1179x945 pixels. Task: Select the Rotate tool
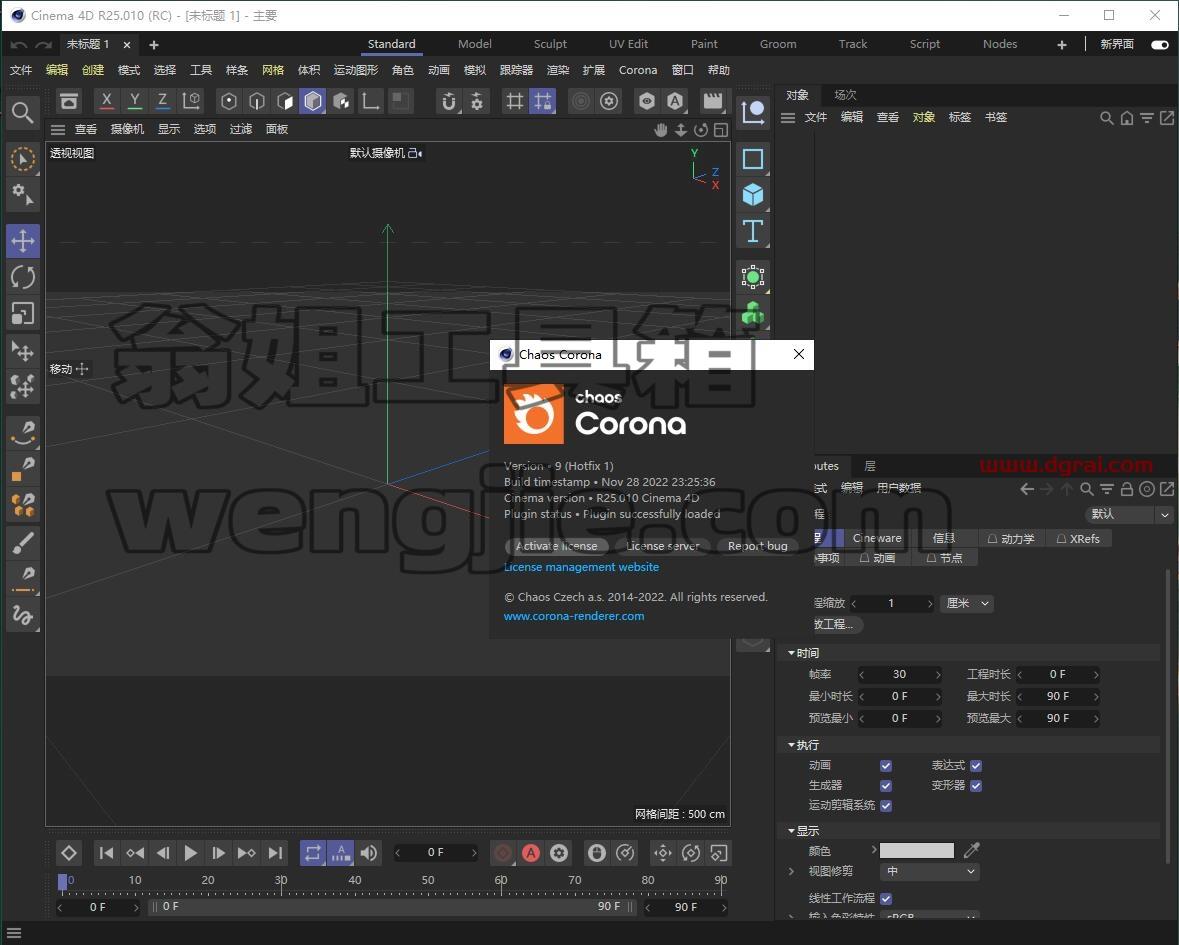point(23,277)
